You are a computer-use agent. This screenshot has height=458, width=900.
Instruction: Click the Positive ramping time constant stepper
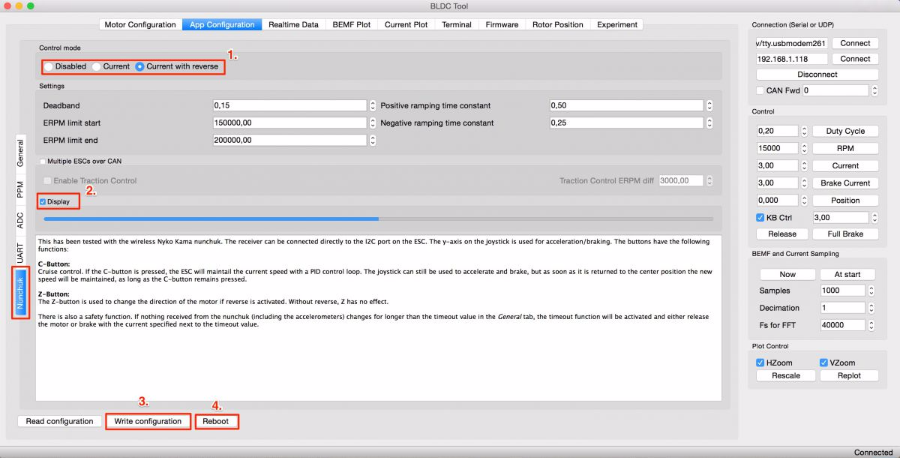coord(709,105)
